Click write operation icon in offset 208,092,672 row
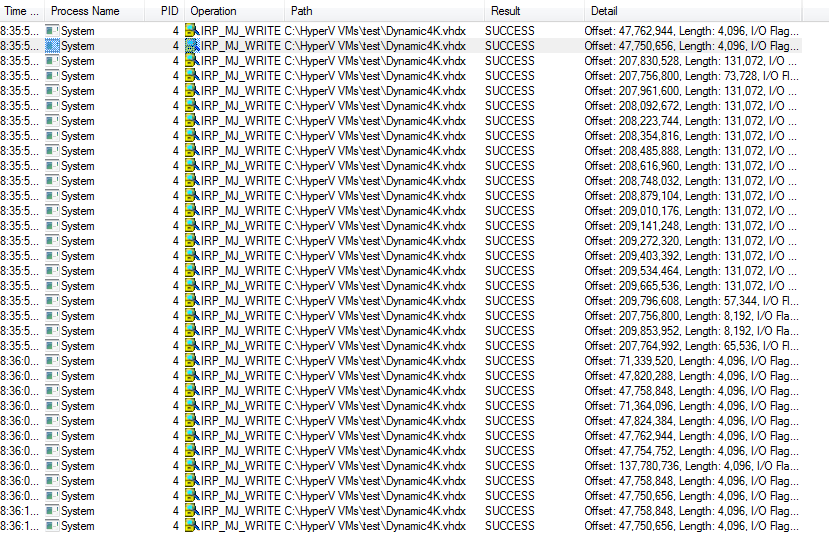This screenshot has width=829, height=542. pos(191,106)
